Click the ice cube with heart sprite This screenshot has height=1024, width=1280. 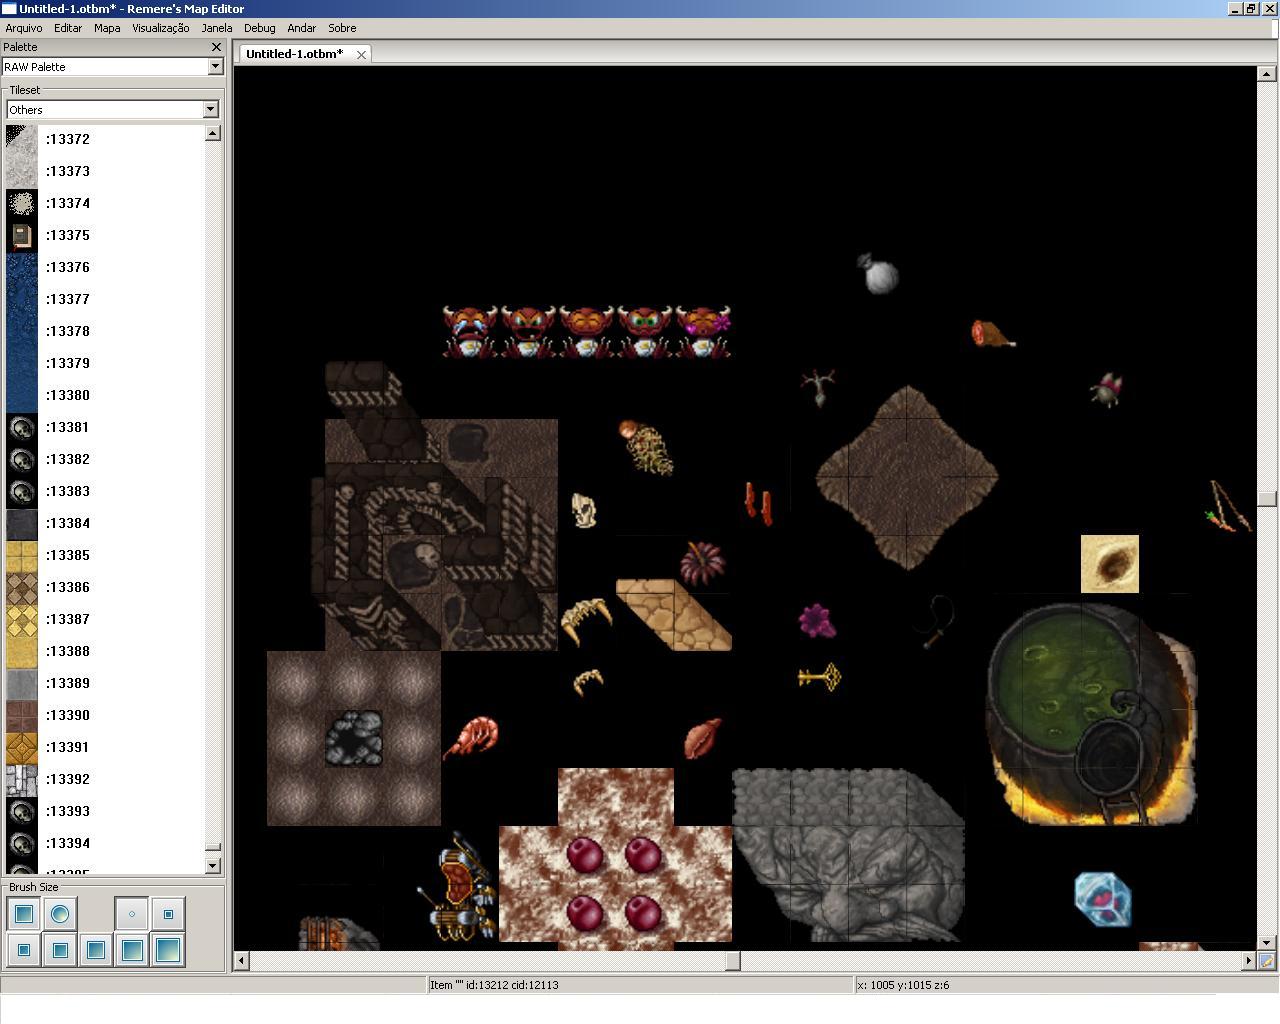point(1102,899)
